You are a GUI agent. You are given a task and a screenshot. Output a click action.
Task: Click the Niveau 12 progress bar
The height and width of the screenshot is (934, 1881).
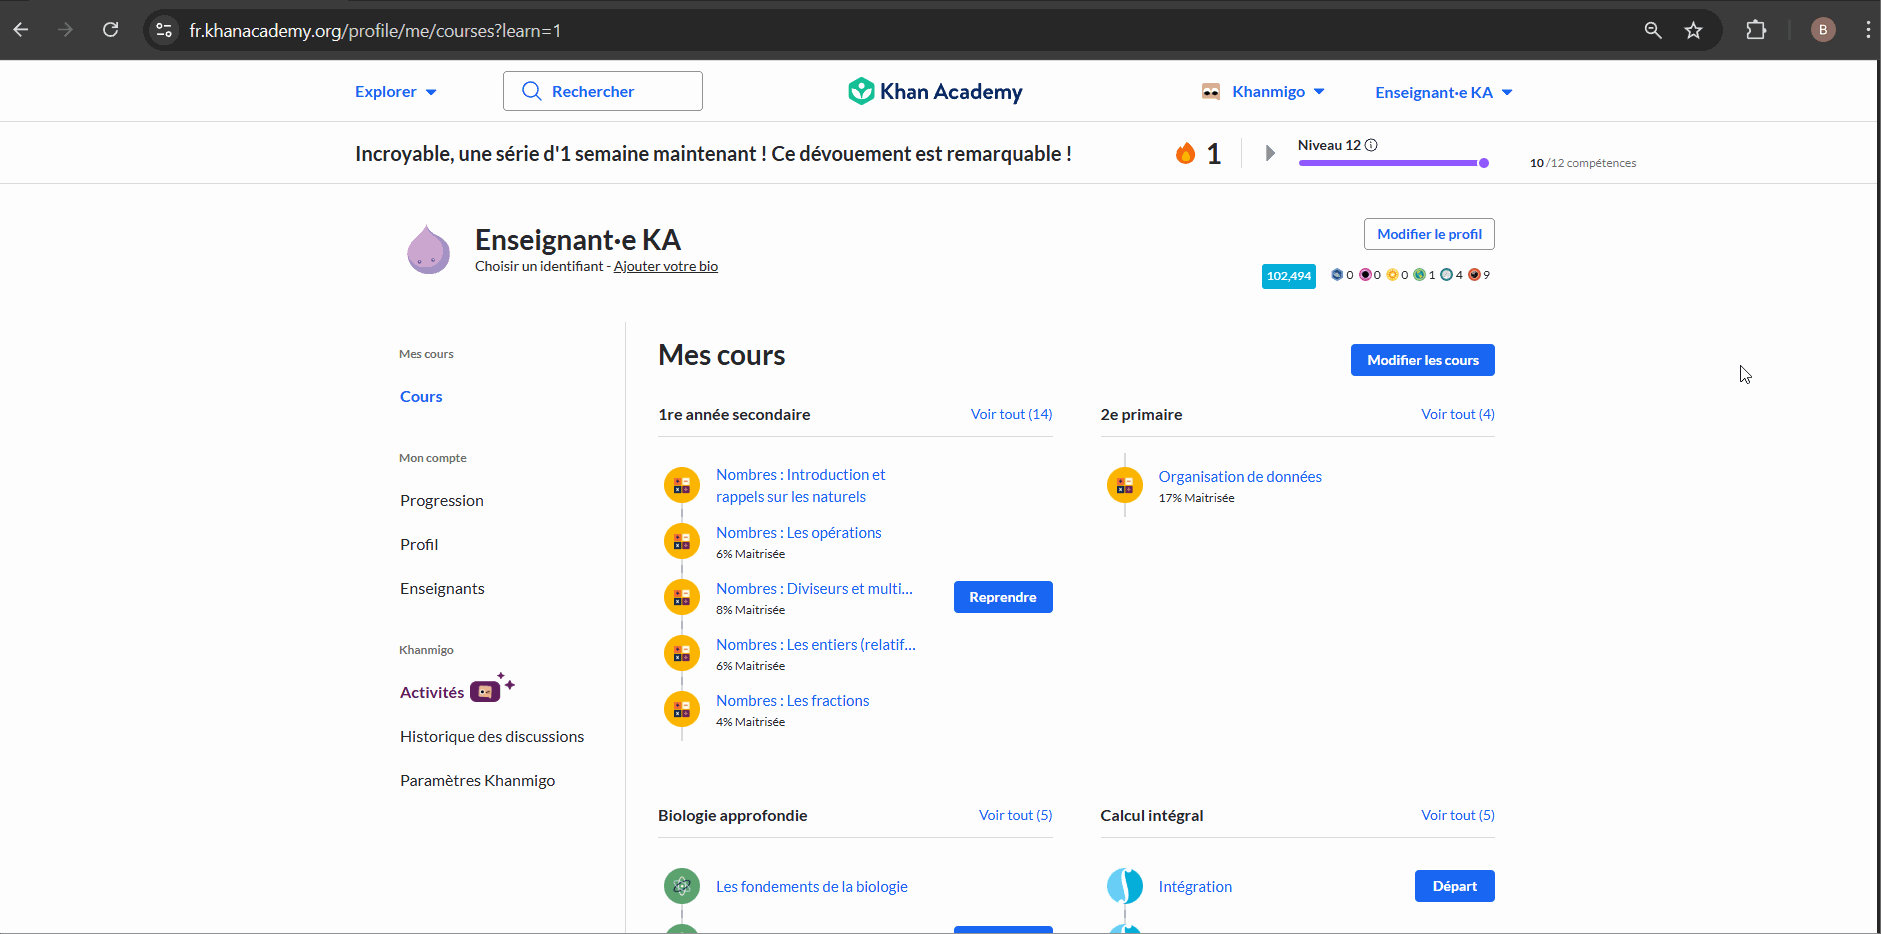coord(1393,163)
